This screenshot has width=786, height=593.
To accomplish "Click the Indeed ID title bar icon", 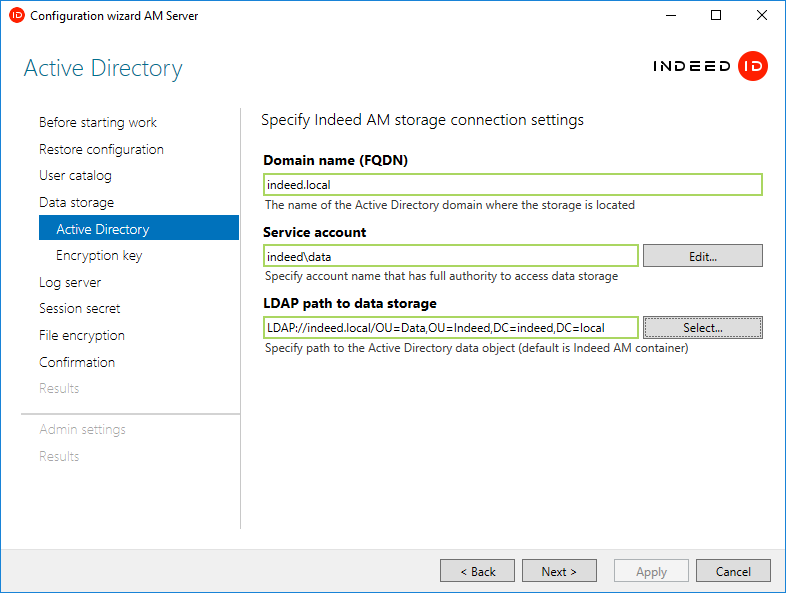I will click(16, 16).
